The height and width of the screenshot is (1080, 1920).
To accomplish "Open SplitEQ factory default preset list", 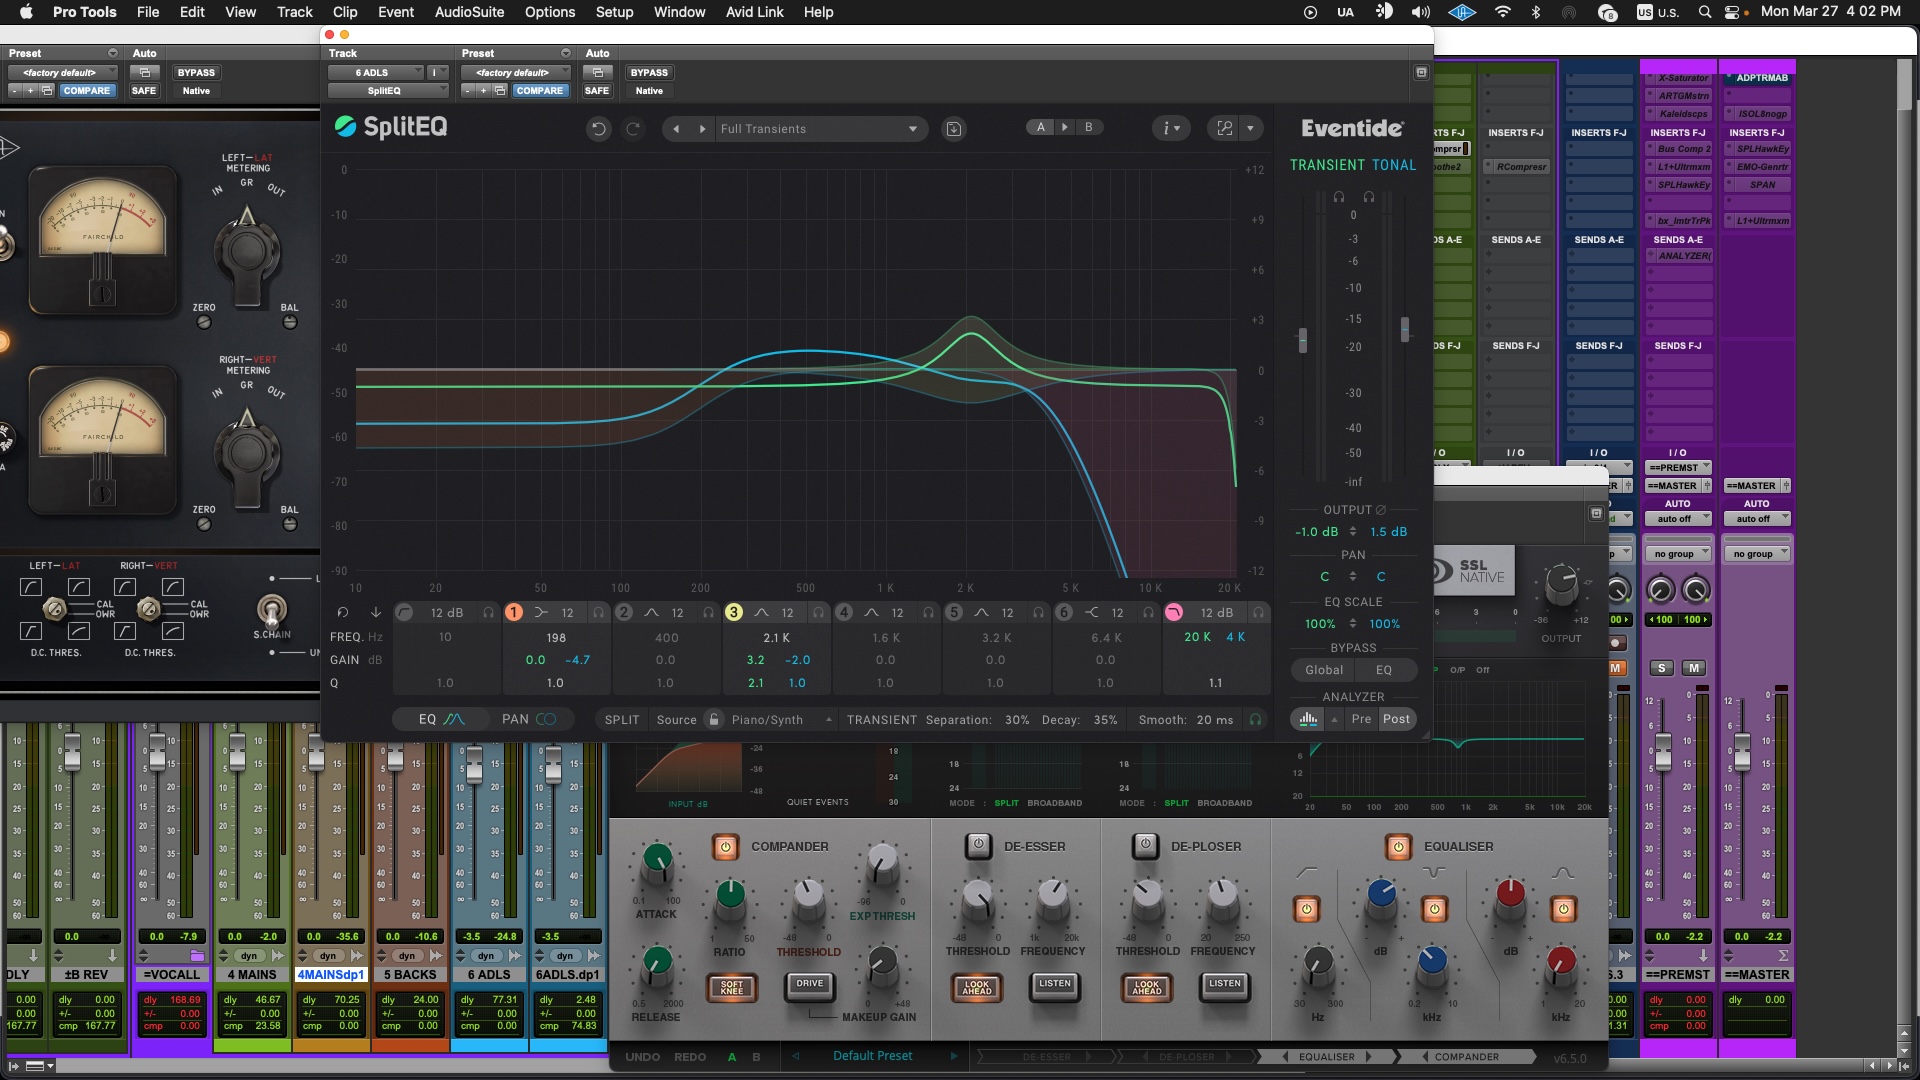I will pos(516,72).
